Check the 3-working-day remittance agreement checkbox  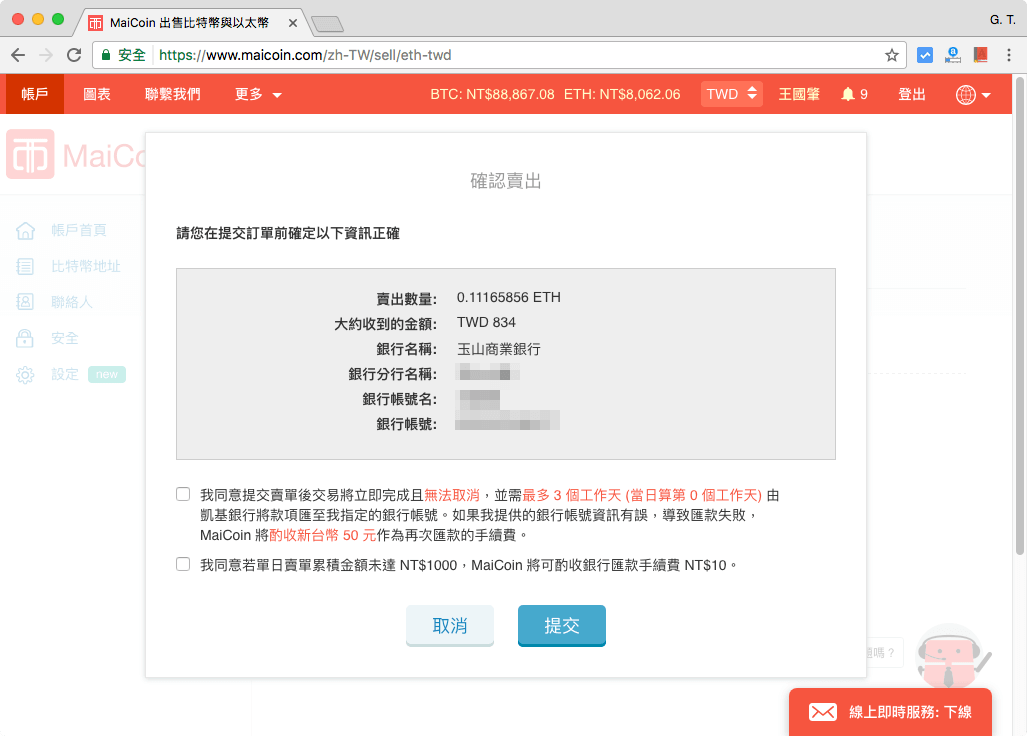183,493
